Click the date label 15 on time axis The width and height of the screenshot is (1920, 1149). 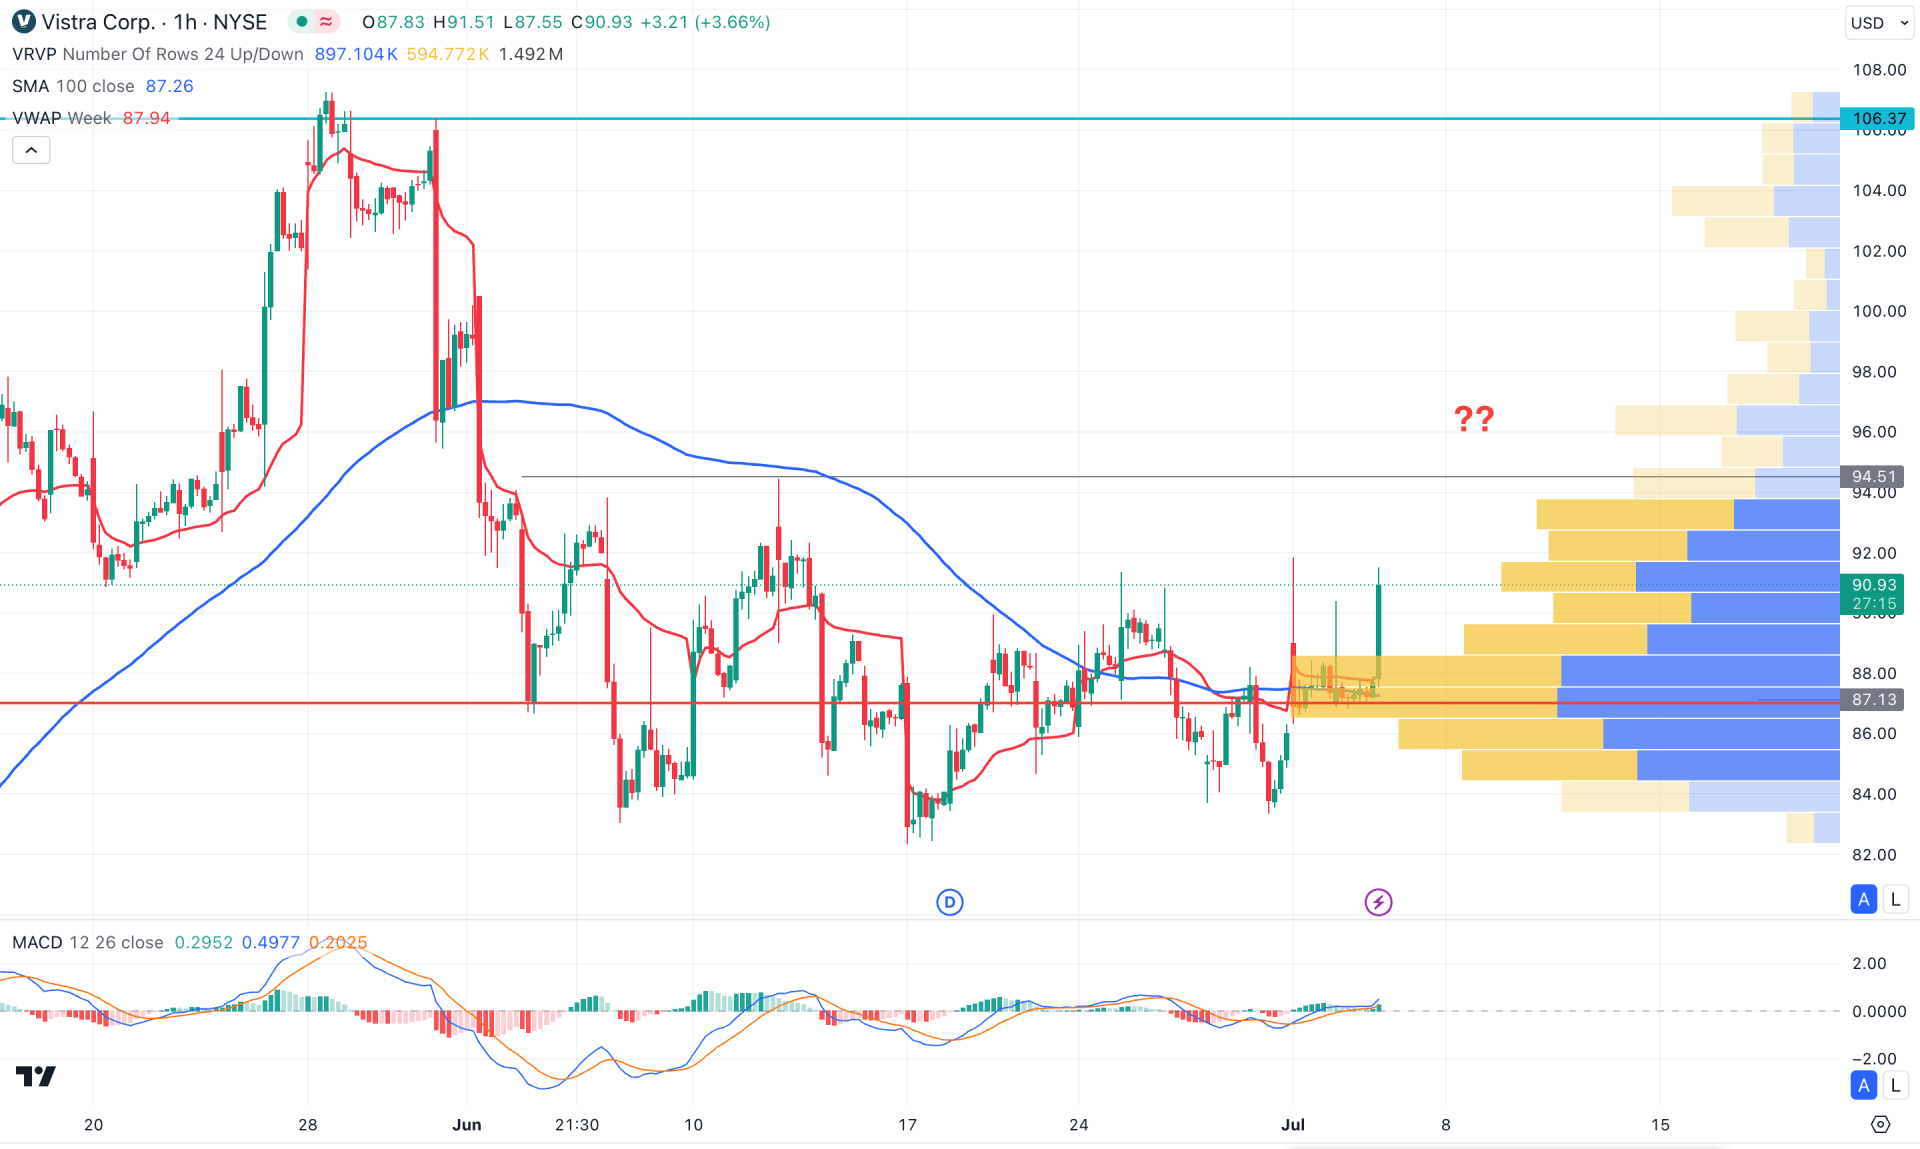1660,1124
